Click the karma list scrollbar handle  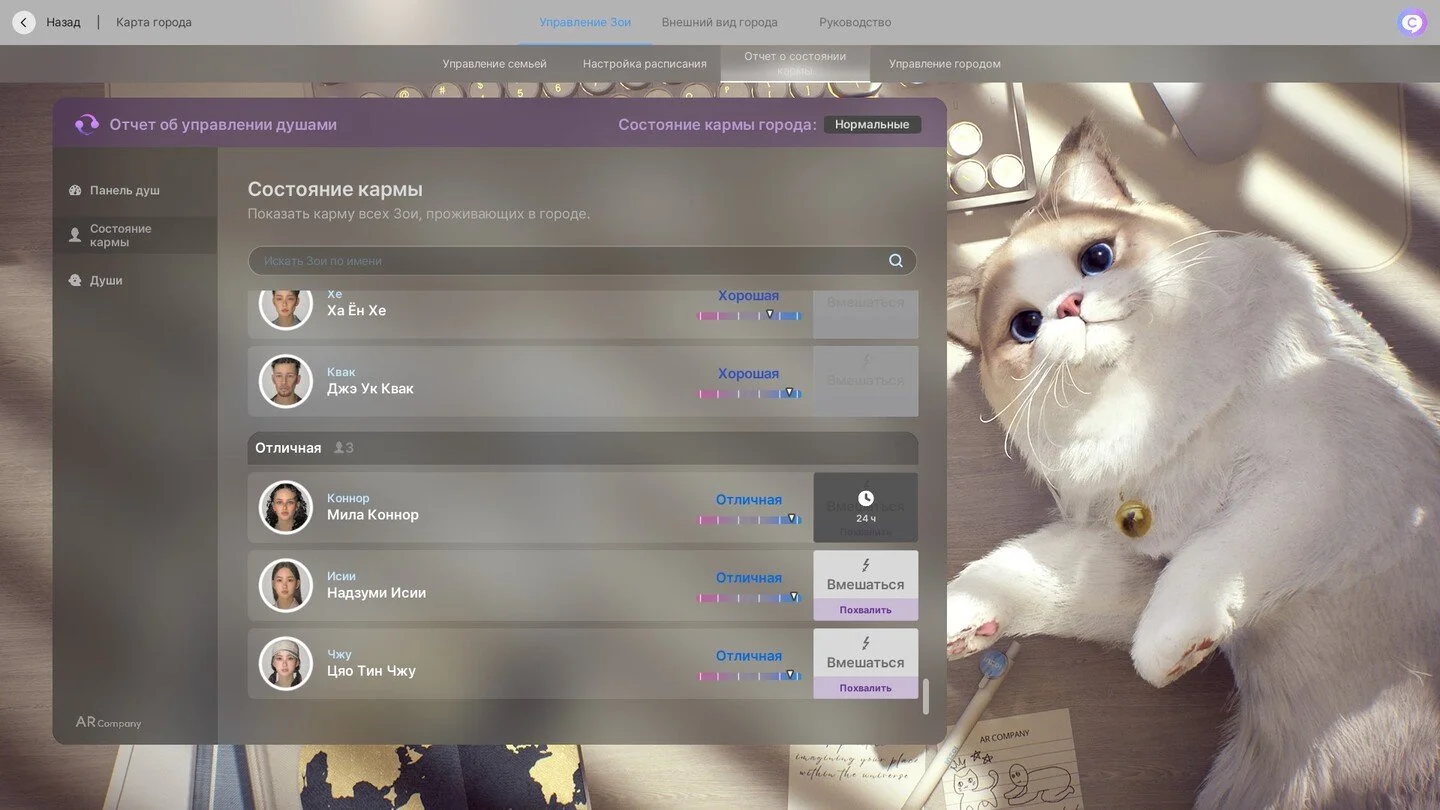(x=926, y=697)
